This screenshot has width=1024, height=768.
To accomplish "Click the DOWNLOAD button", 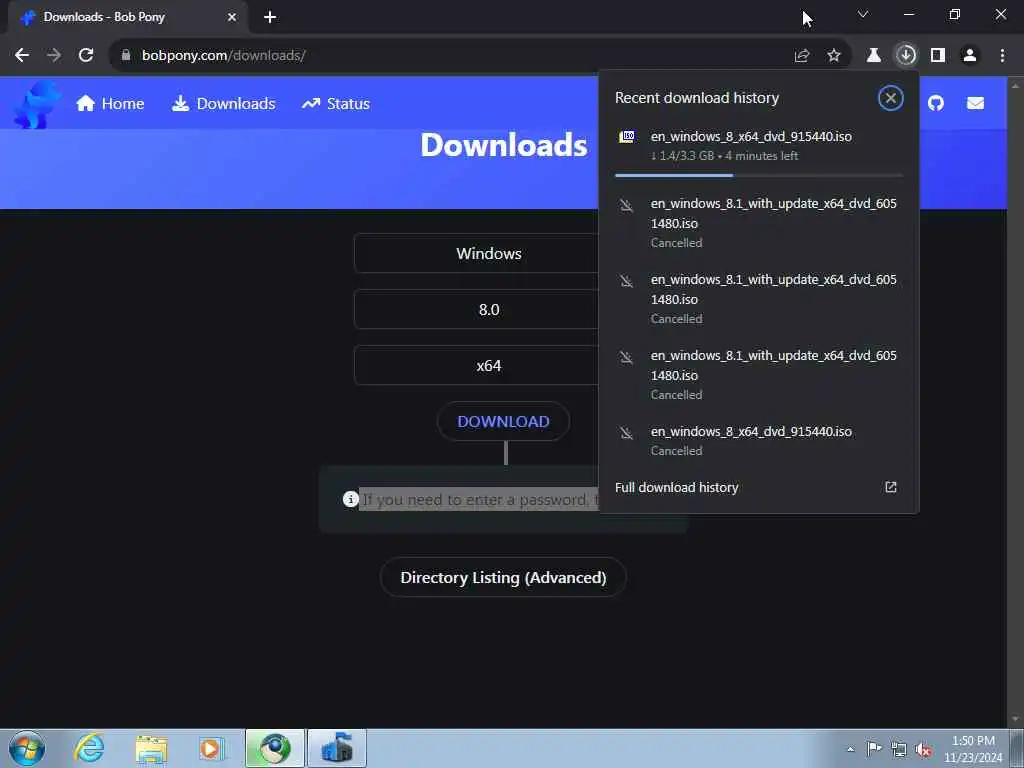I will coord(504,421).
